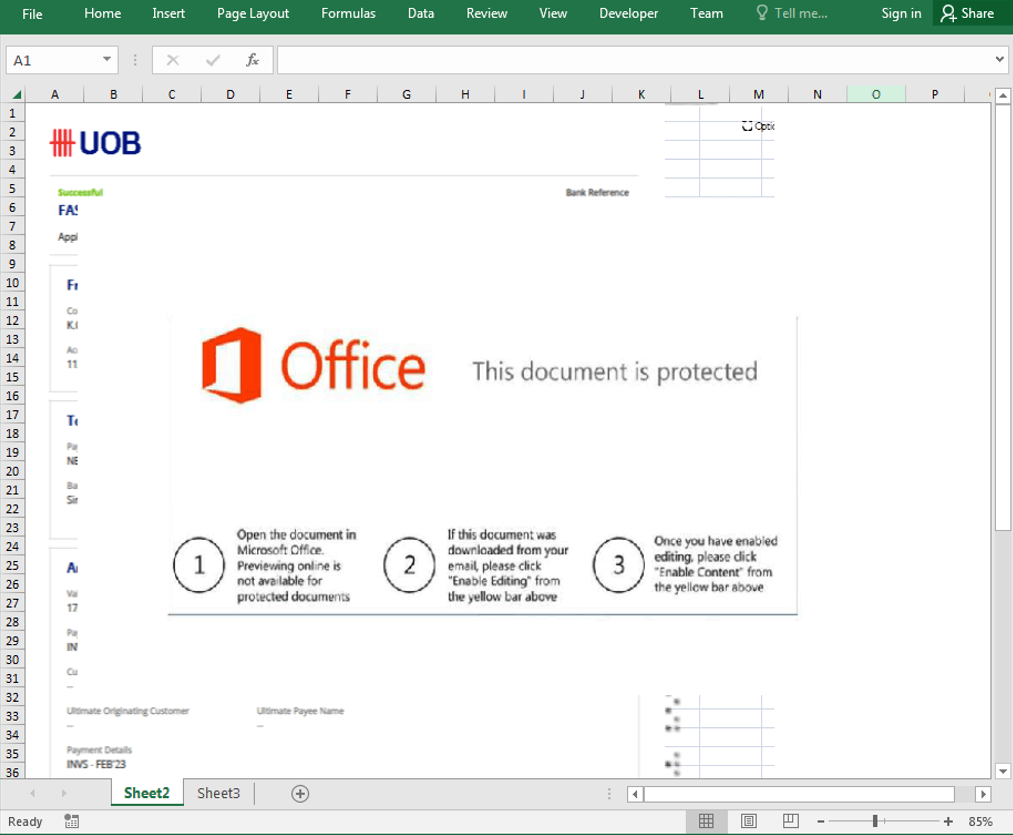Switch to the Data tab
This screenshot has width=1013, height=835.
(421, 14)
